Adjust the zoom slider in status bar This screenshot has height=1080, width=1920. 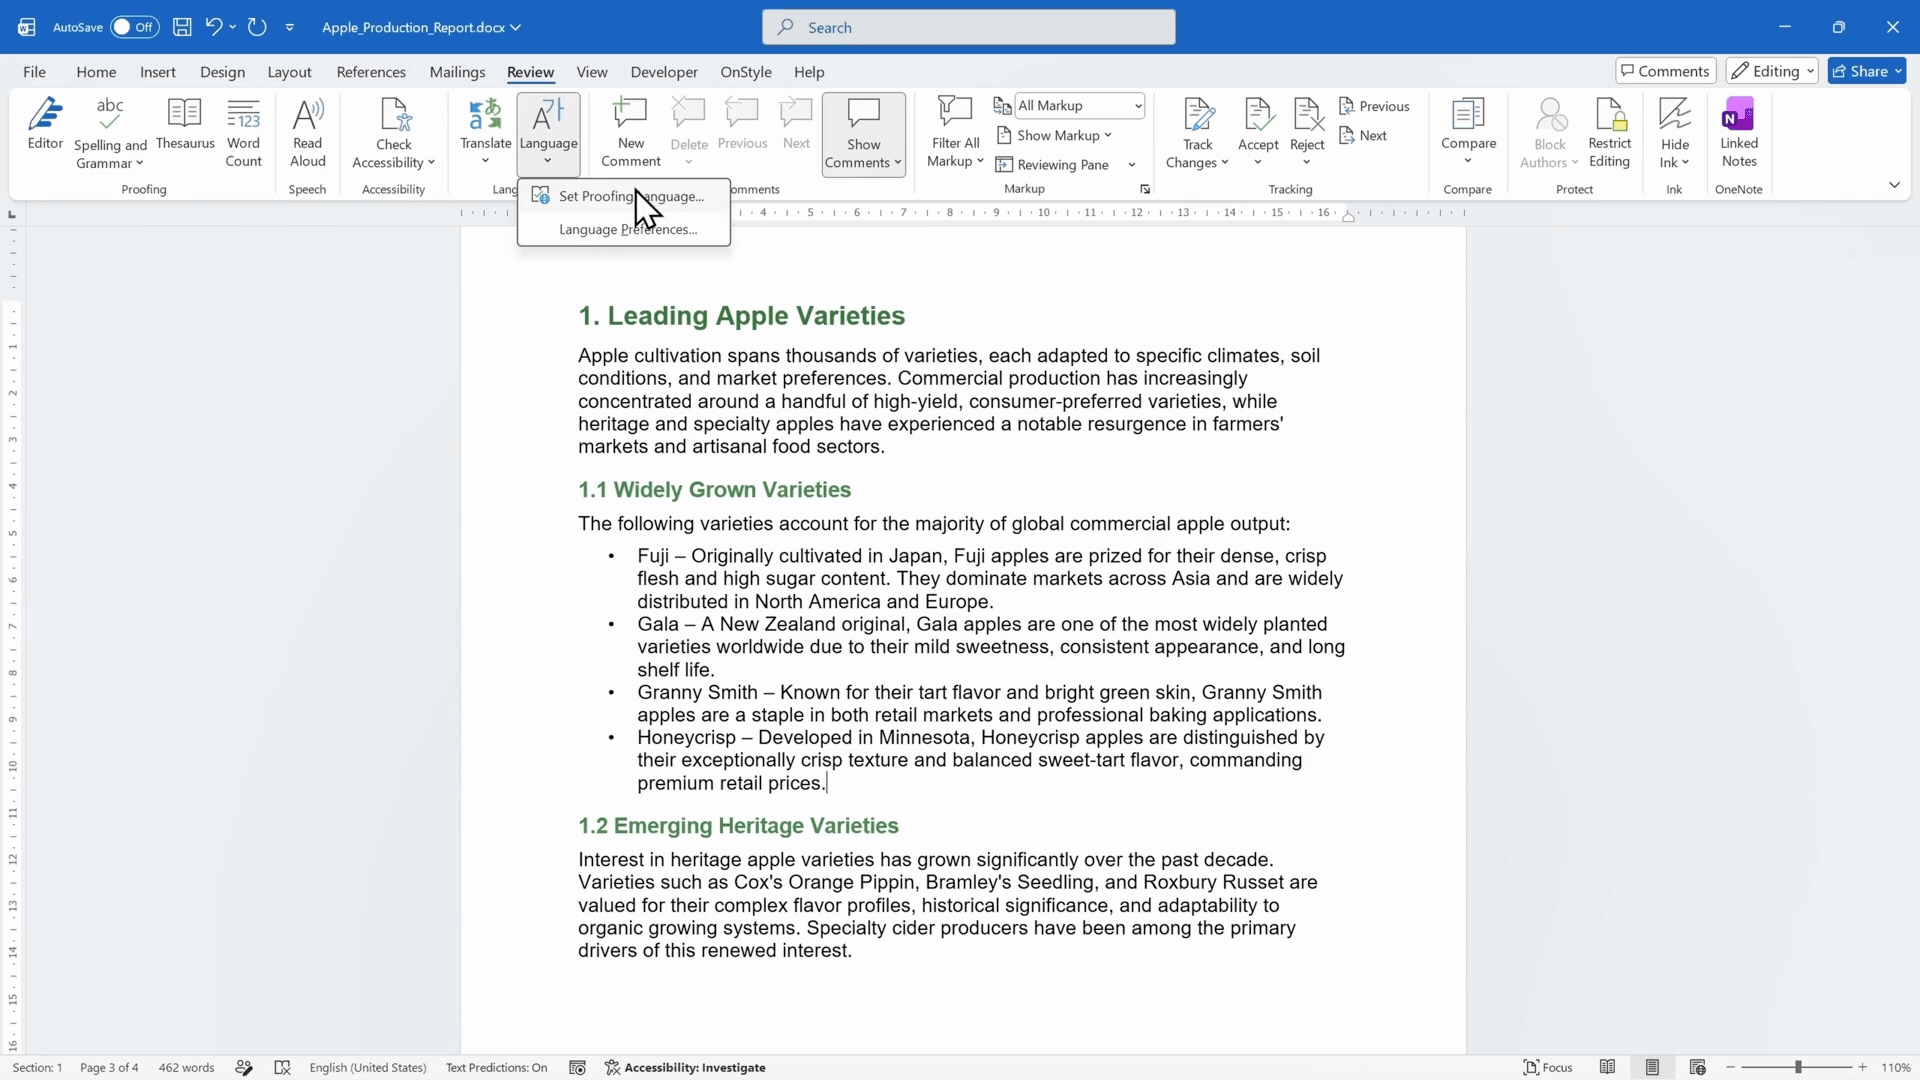[x=1797, y=1068]
